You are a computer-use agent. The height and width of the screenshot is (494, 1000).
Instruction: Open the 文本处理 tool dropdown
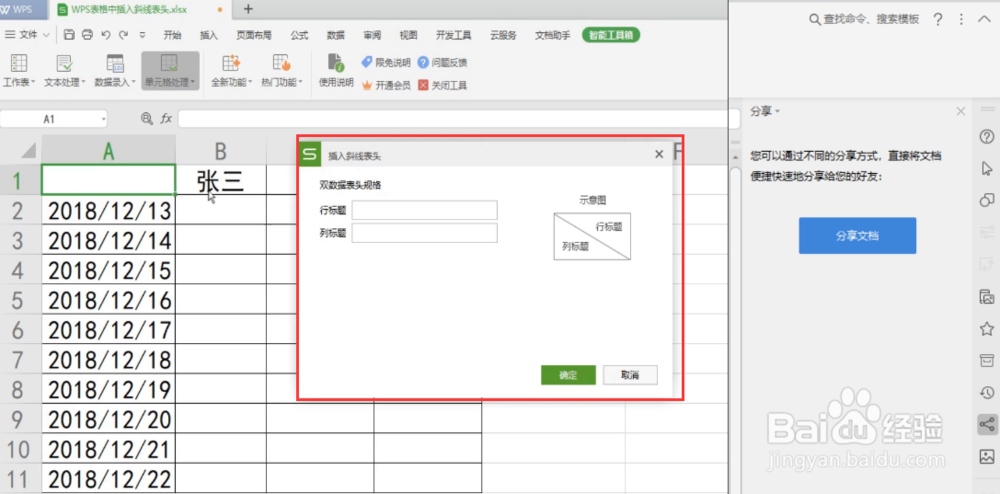(x=64, y=71)
